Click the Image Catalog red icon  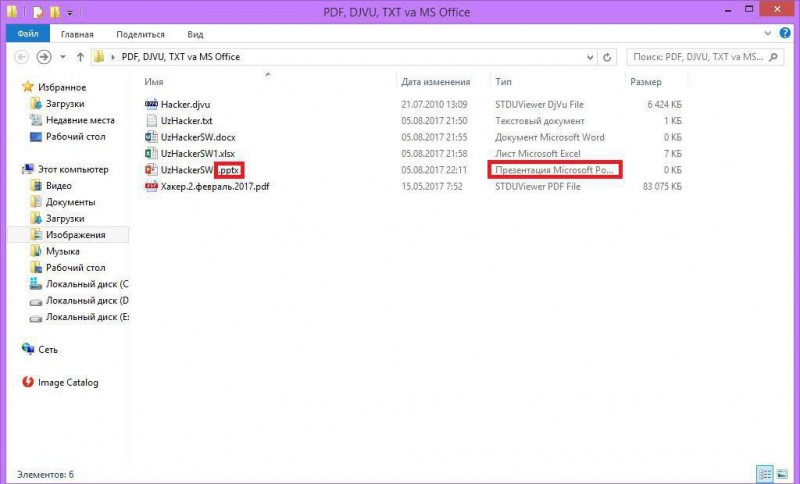[28, 381]
